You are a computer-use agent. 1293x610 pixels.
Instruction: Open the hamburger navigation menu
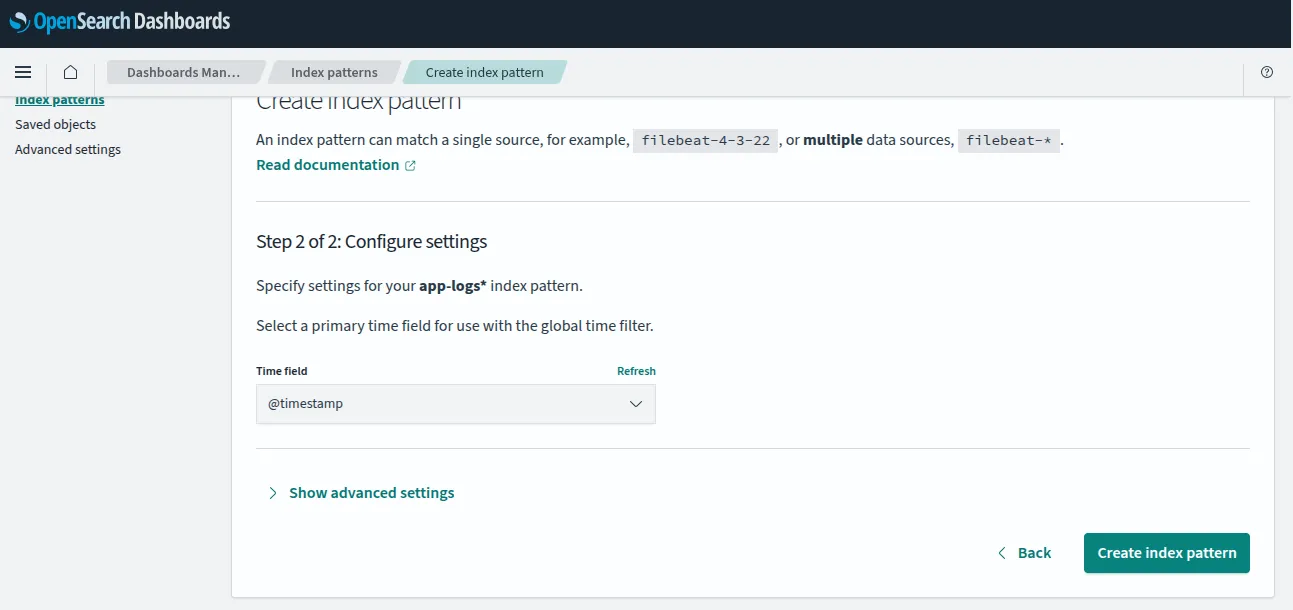(23, 72)
